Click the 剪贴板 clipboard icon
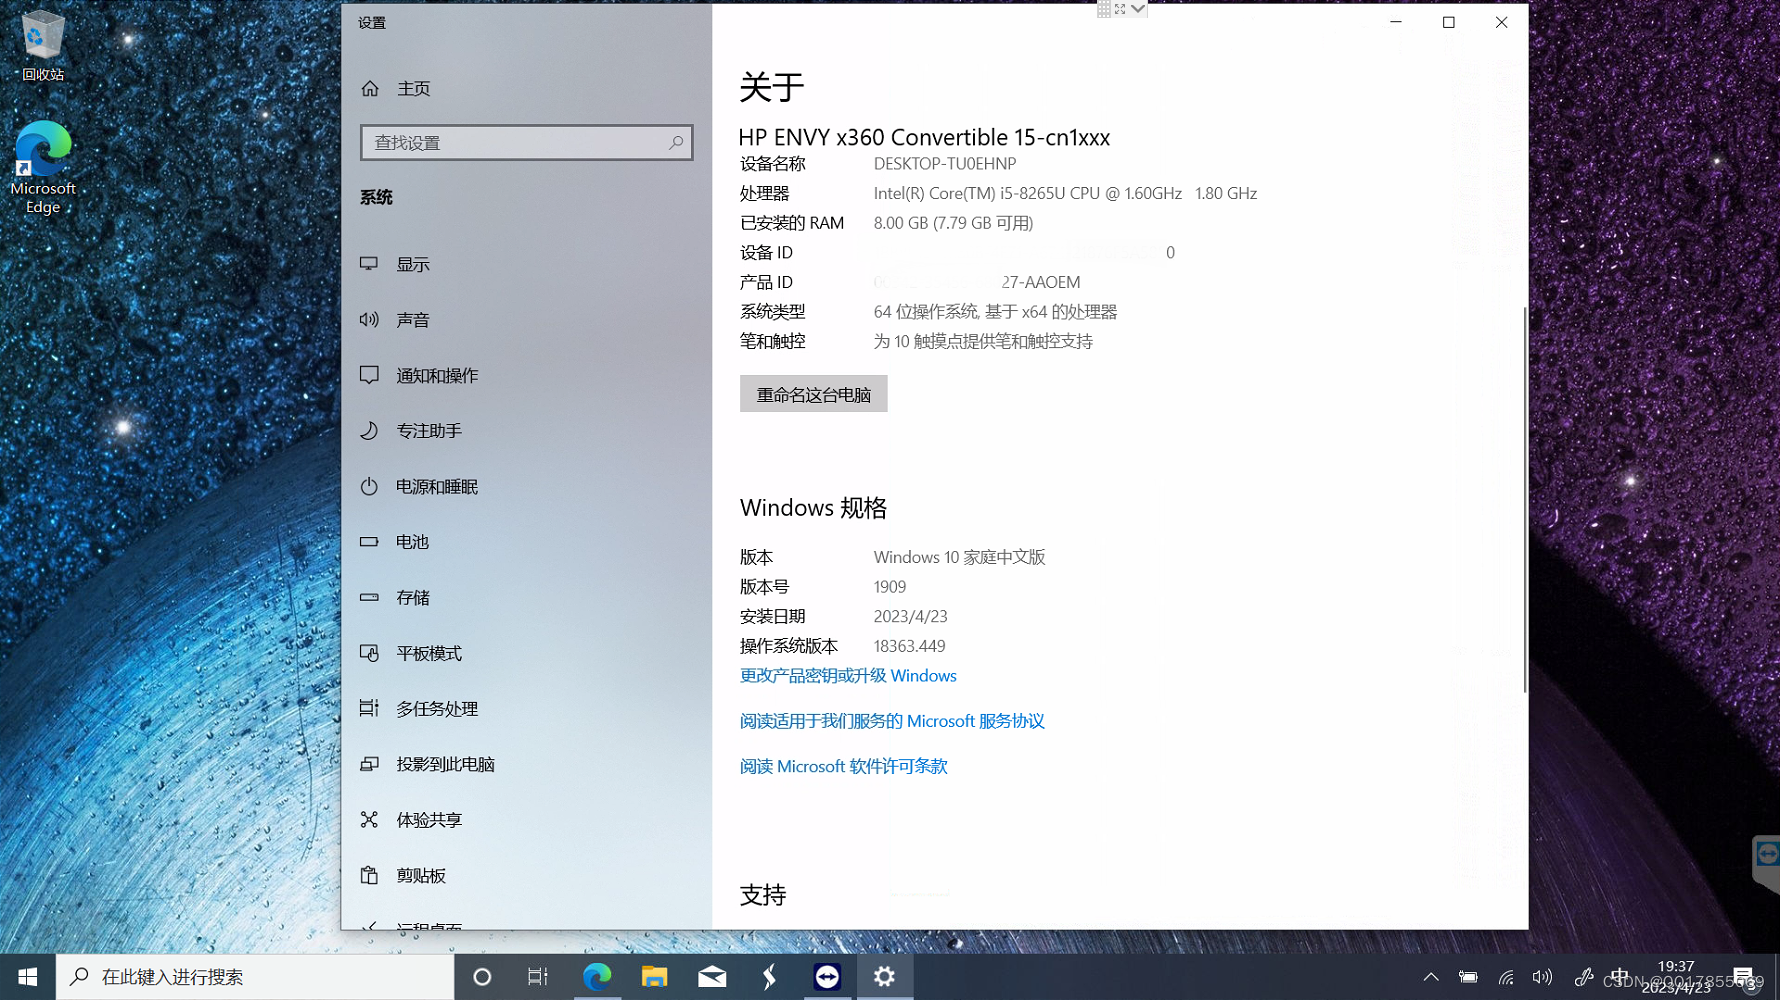 (x=369, y=875)
